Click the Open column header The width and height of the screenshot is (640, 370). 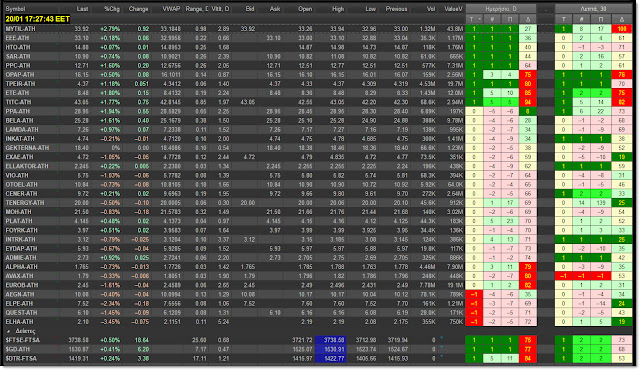305,9
